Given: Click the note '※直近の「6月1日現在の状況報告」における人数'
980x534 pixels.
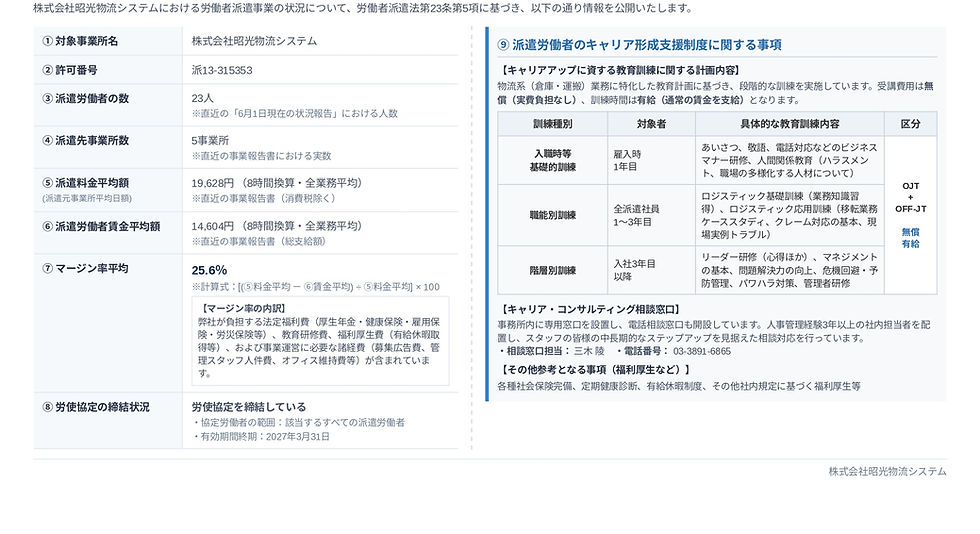Looking at the screenshot, I should (294, 113).
